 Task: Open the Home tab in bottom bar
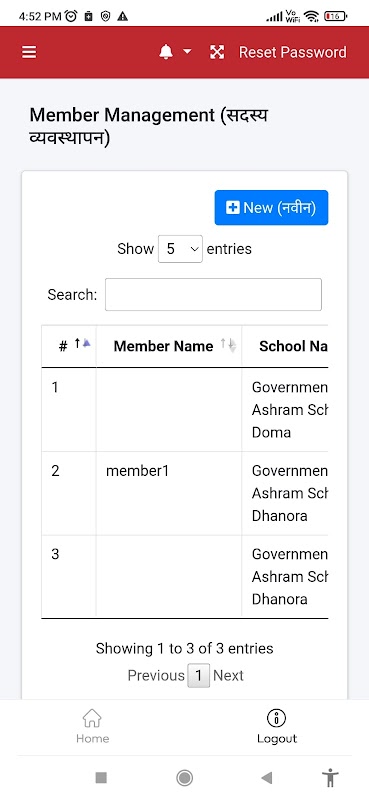[92, 726]
